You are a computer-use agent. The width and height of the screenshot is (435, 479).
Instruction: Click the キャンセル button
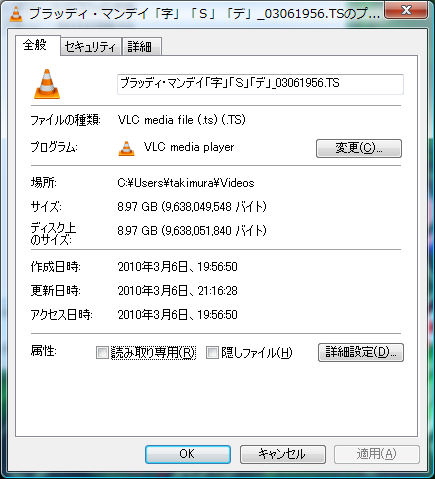point(283,454)
